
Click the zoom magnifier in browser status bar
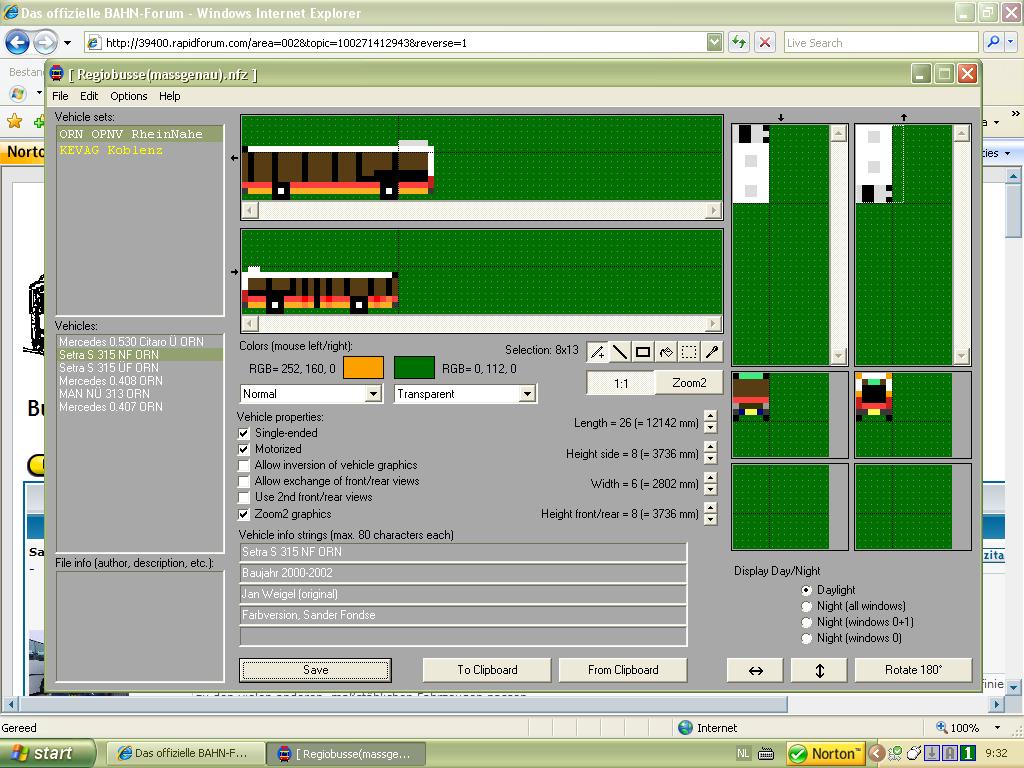(x=942, y=728)
